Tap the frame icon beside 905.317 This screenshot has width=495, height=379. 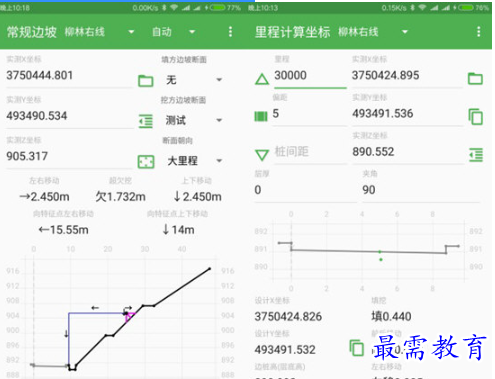click(146, 162)
